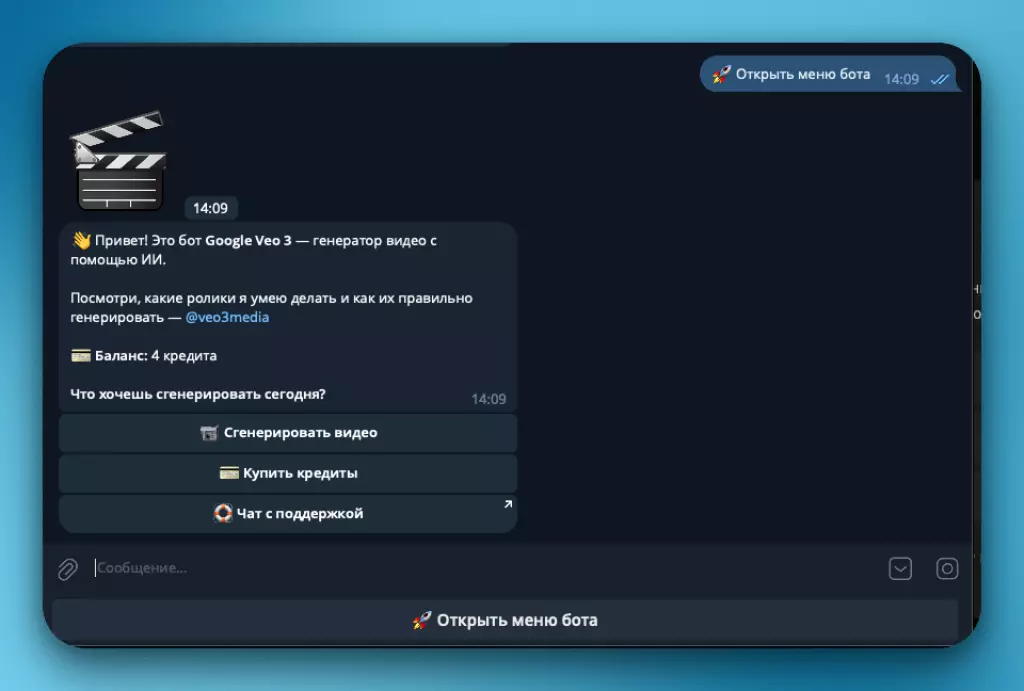Viewport: 1024px width, 691px height.
Task: Click the paperclip attach file icon
Action: tap(67, 569)
